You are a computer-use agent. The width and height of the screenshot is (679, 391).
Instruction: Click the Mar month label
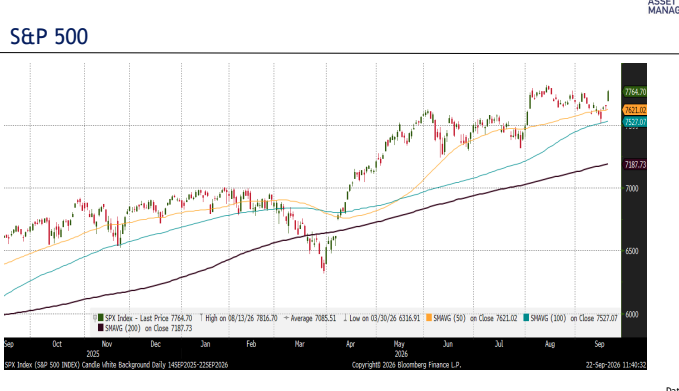point(300,344)
